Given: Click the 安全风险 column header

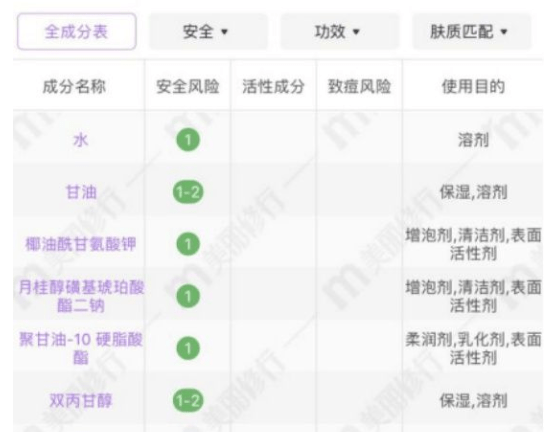Looking at the screenshot, I should pyautogui.click(x=188, y=87).
